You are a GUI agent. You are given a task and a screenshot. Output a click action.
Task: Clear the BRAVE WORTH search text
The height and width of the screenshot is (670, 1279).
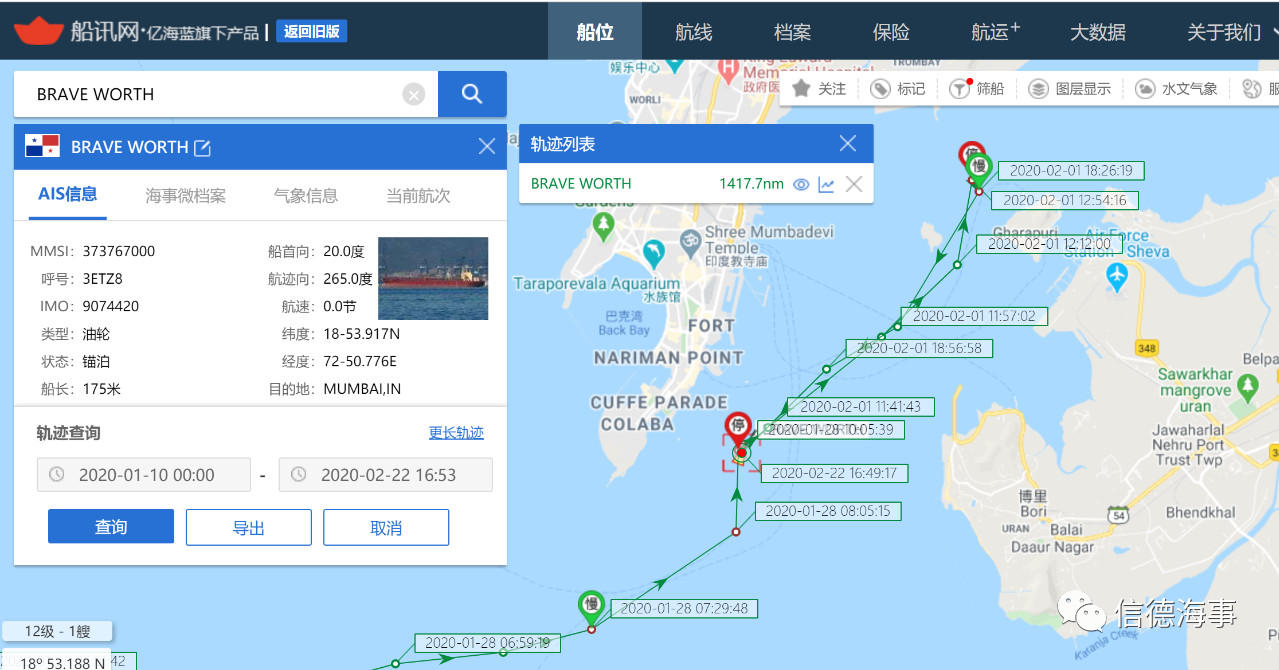414,95
